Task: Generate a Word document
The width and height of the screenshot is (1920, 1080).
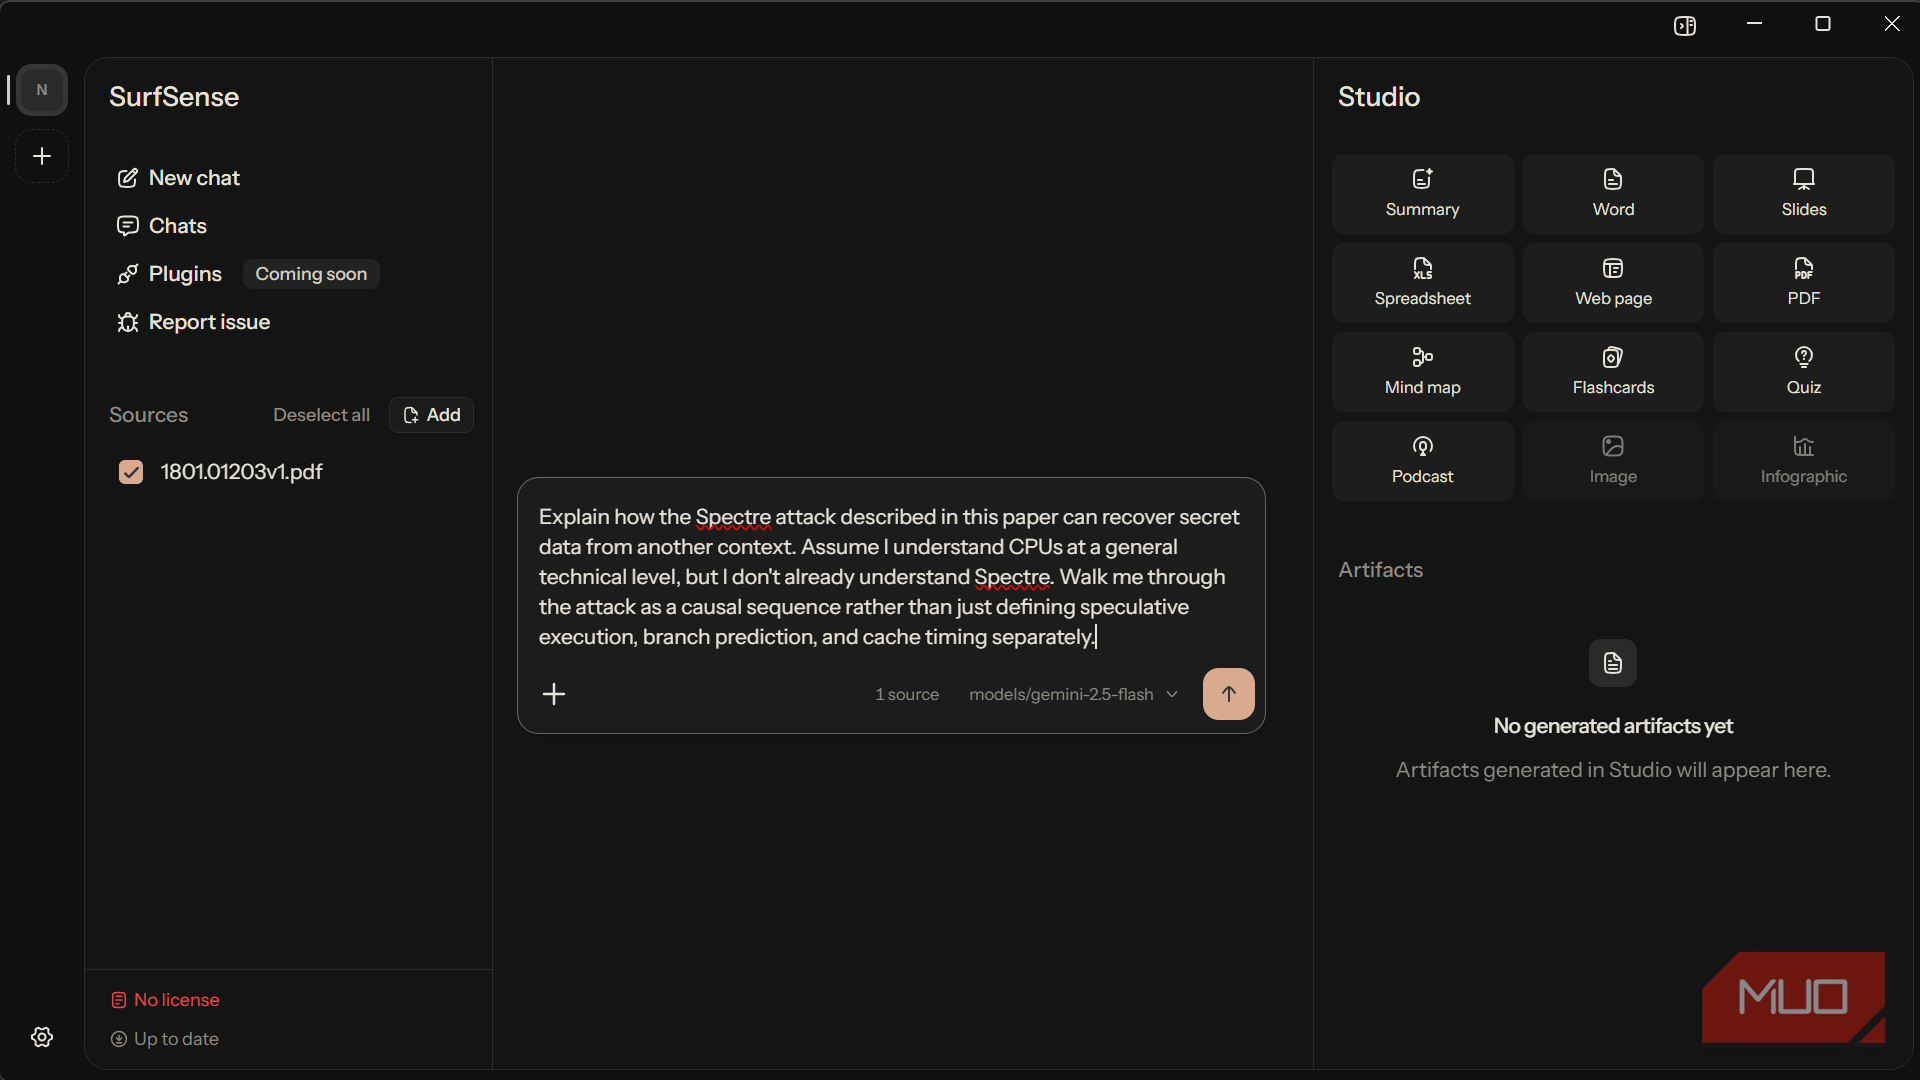Action: [1613, 194]
